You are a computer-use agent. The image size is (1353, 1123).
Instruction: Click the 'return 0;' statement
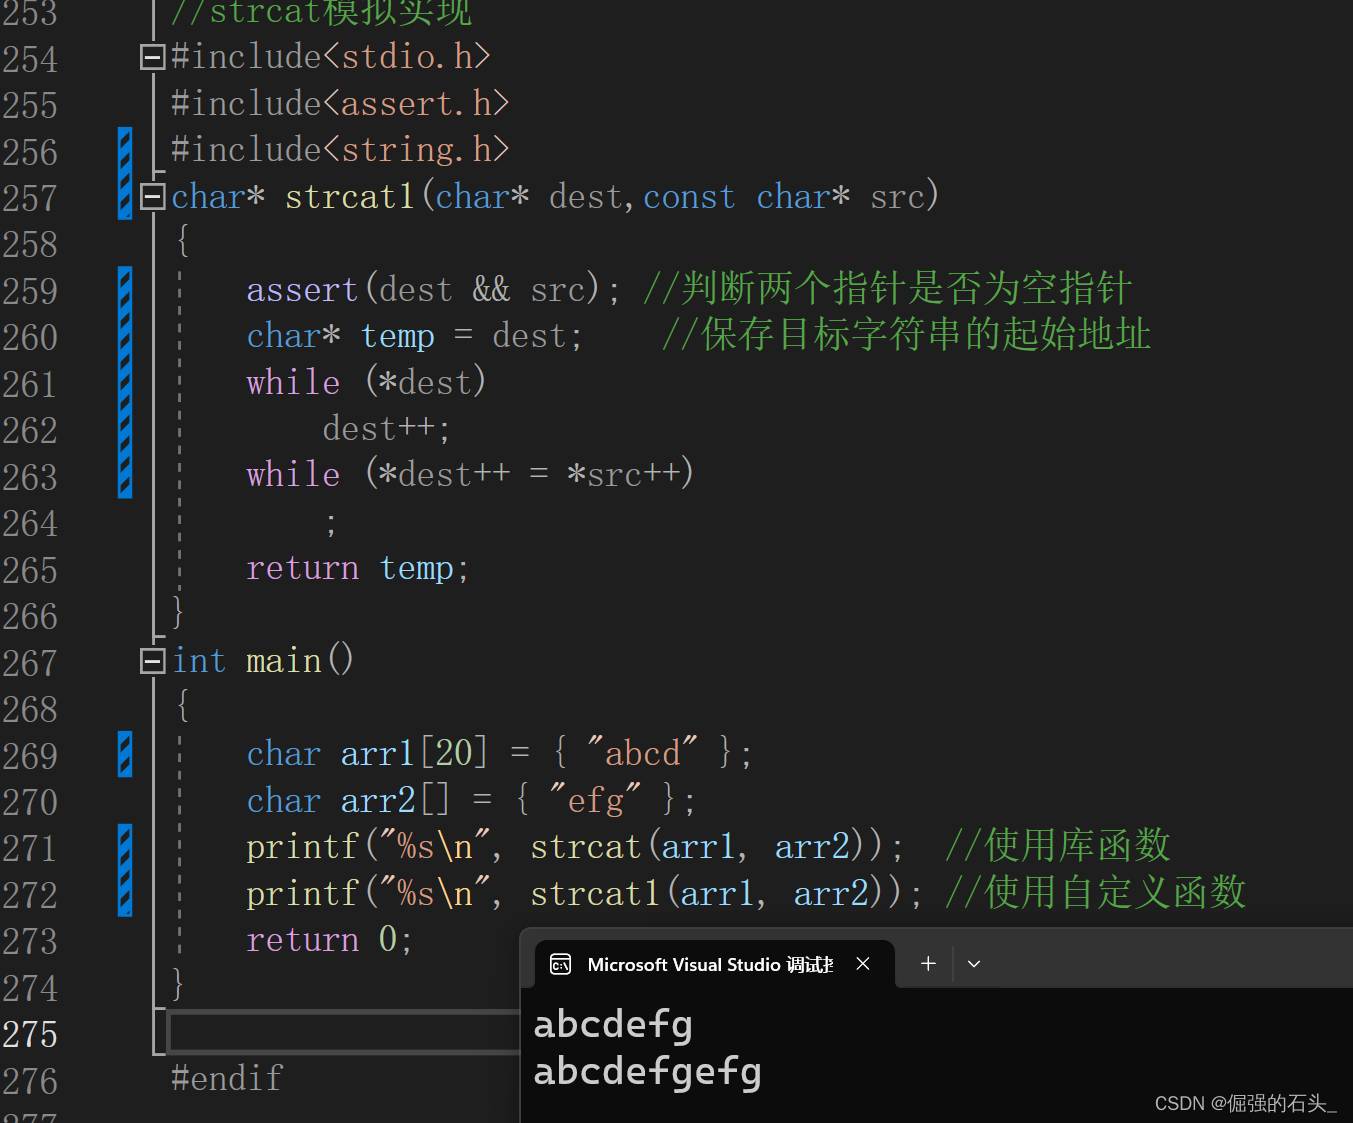[329, 940]
